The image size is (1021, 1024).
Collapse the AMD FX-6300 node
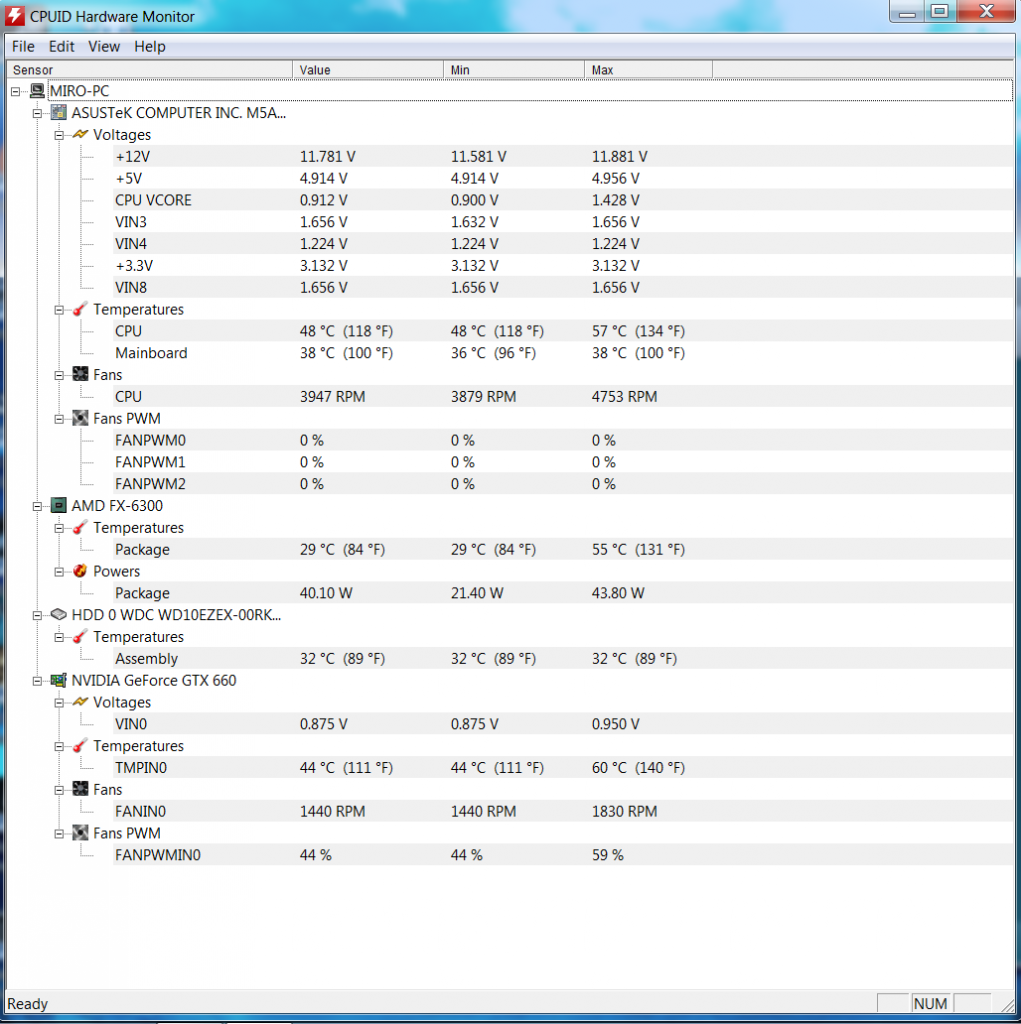click(37, 506)
